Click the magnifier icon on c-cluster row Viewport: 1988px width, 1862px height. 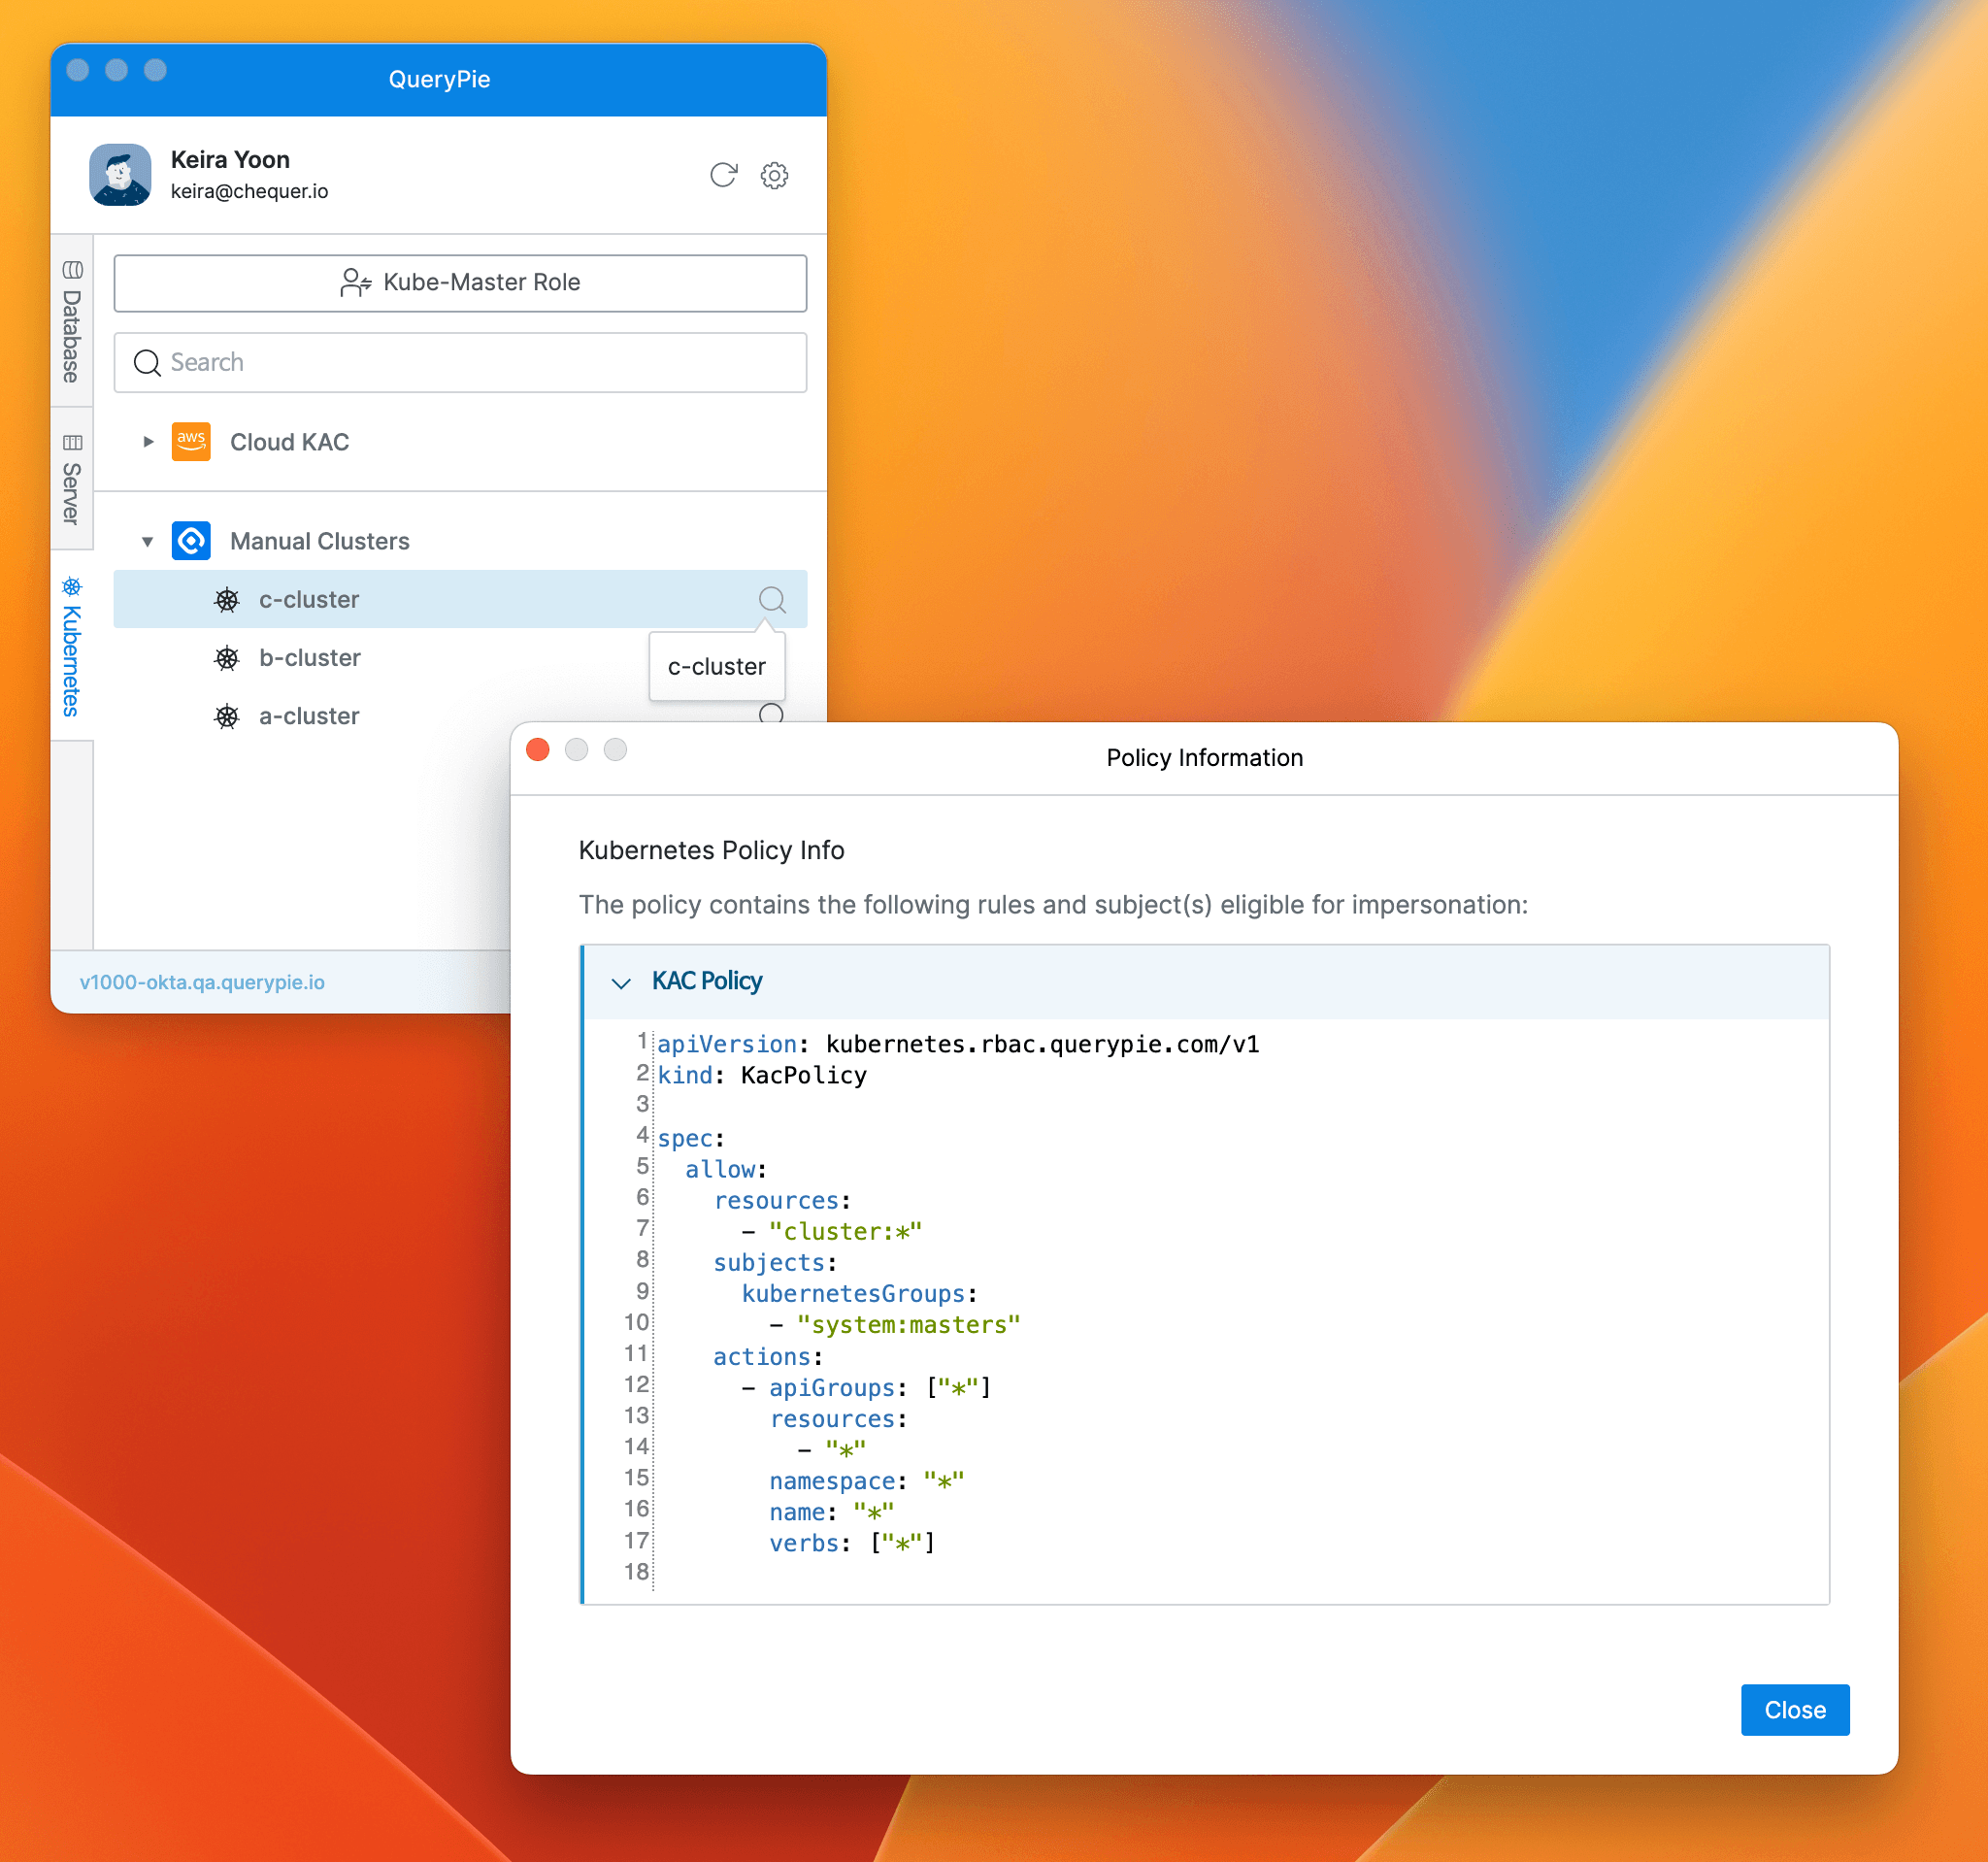click(x=771, y=599)
